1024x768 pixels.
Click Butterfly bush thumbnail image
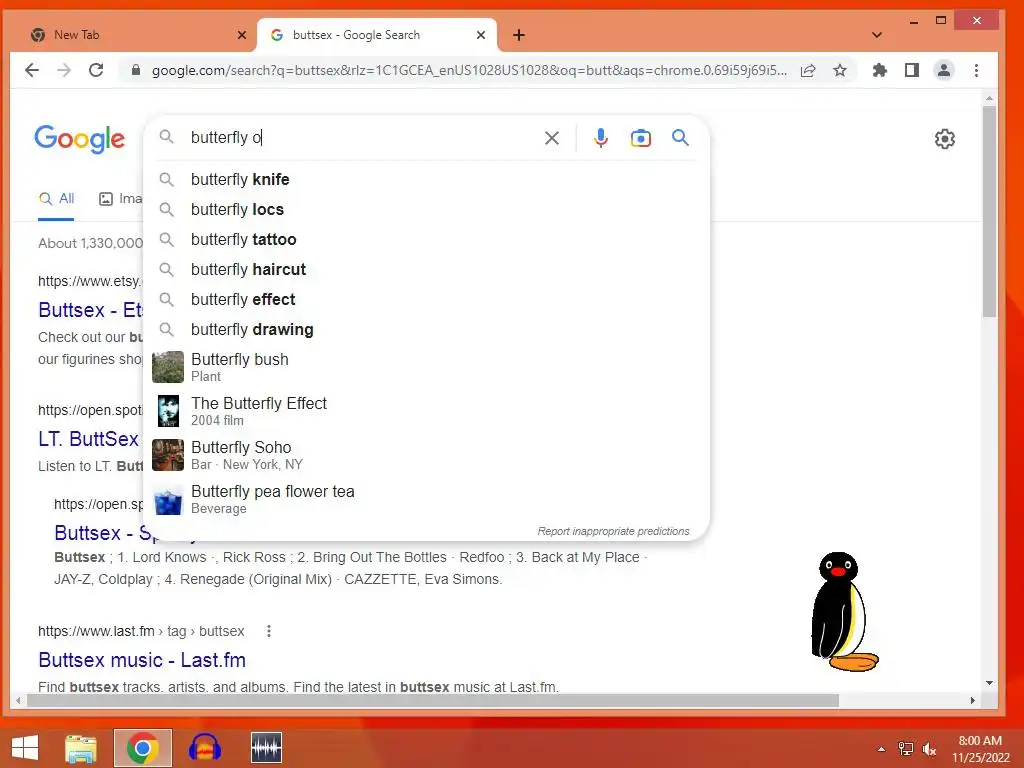click(x=168, y=367)
